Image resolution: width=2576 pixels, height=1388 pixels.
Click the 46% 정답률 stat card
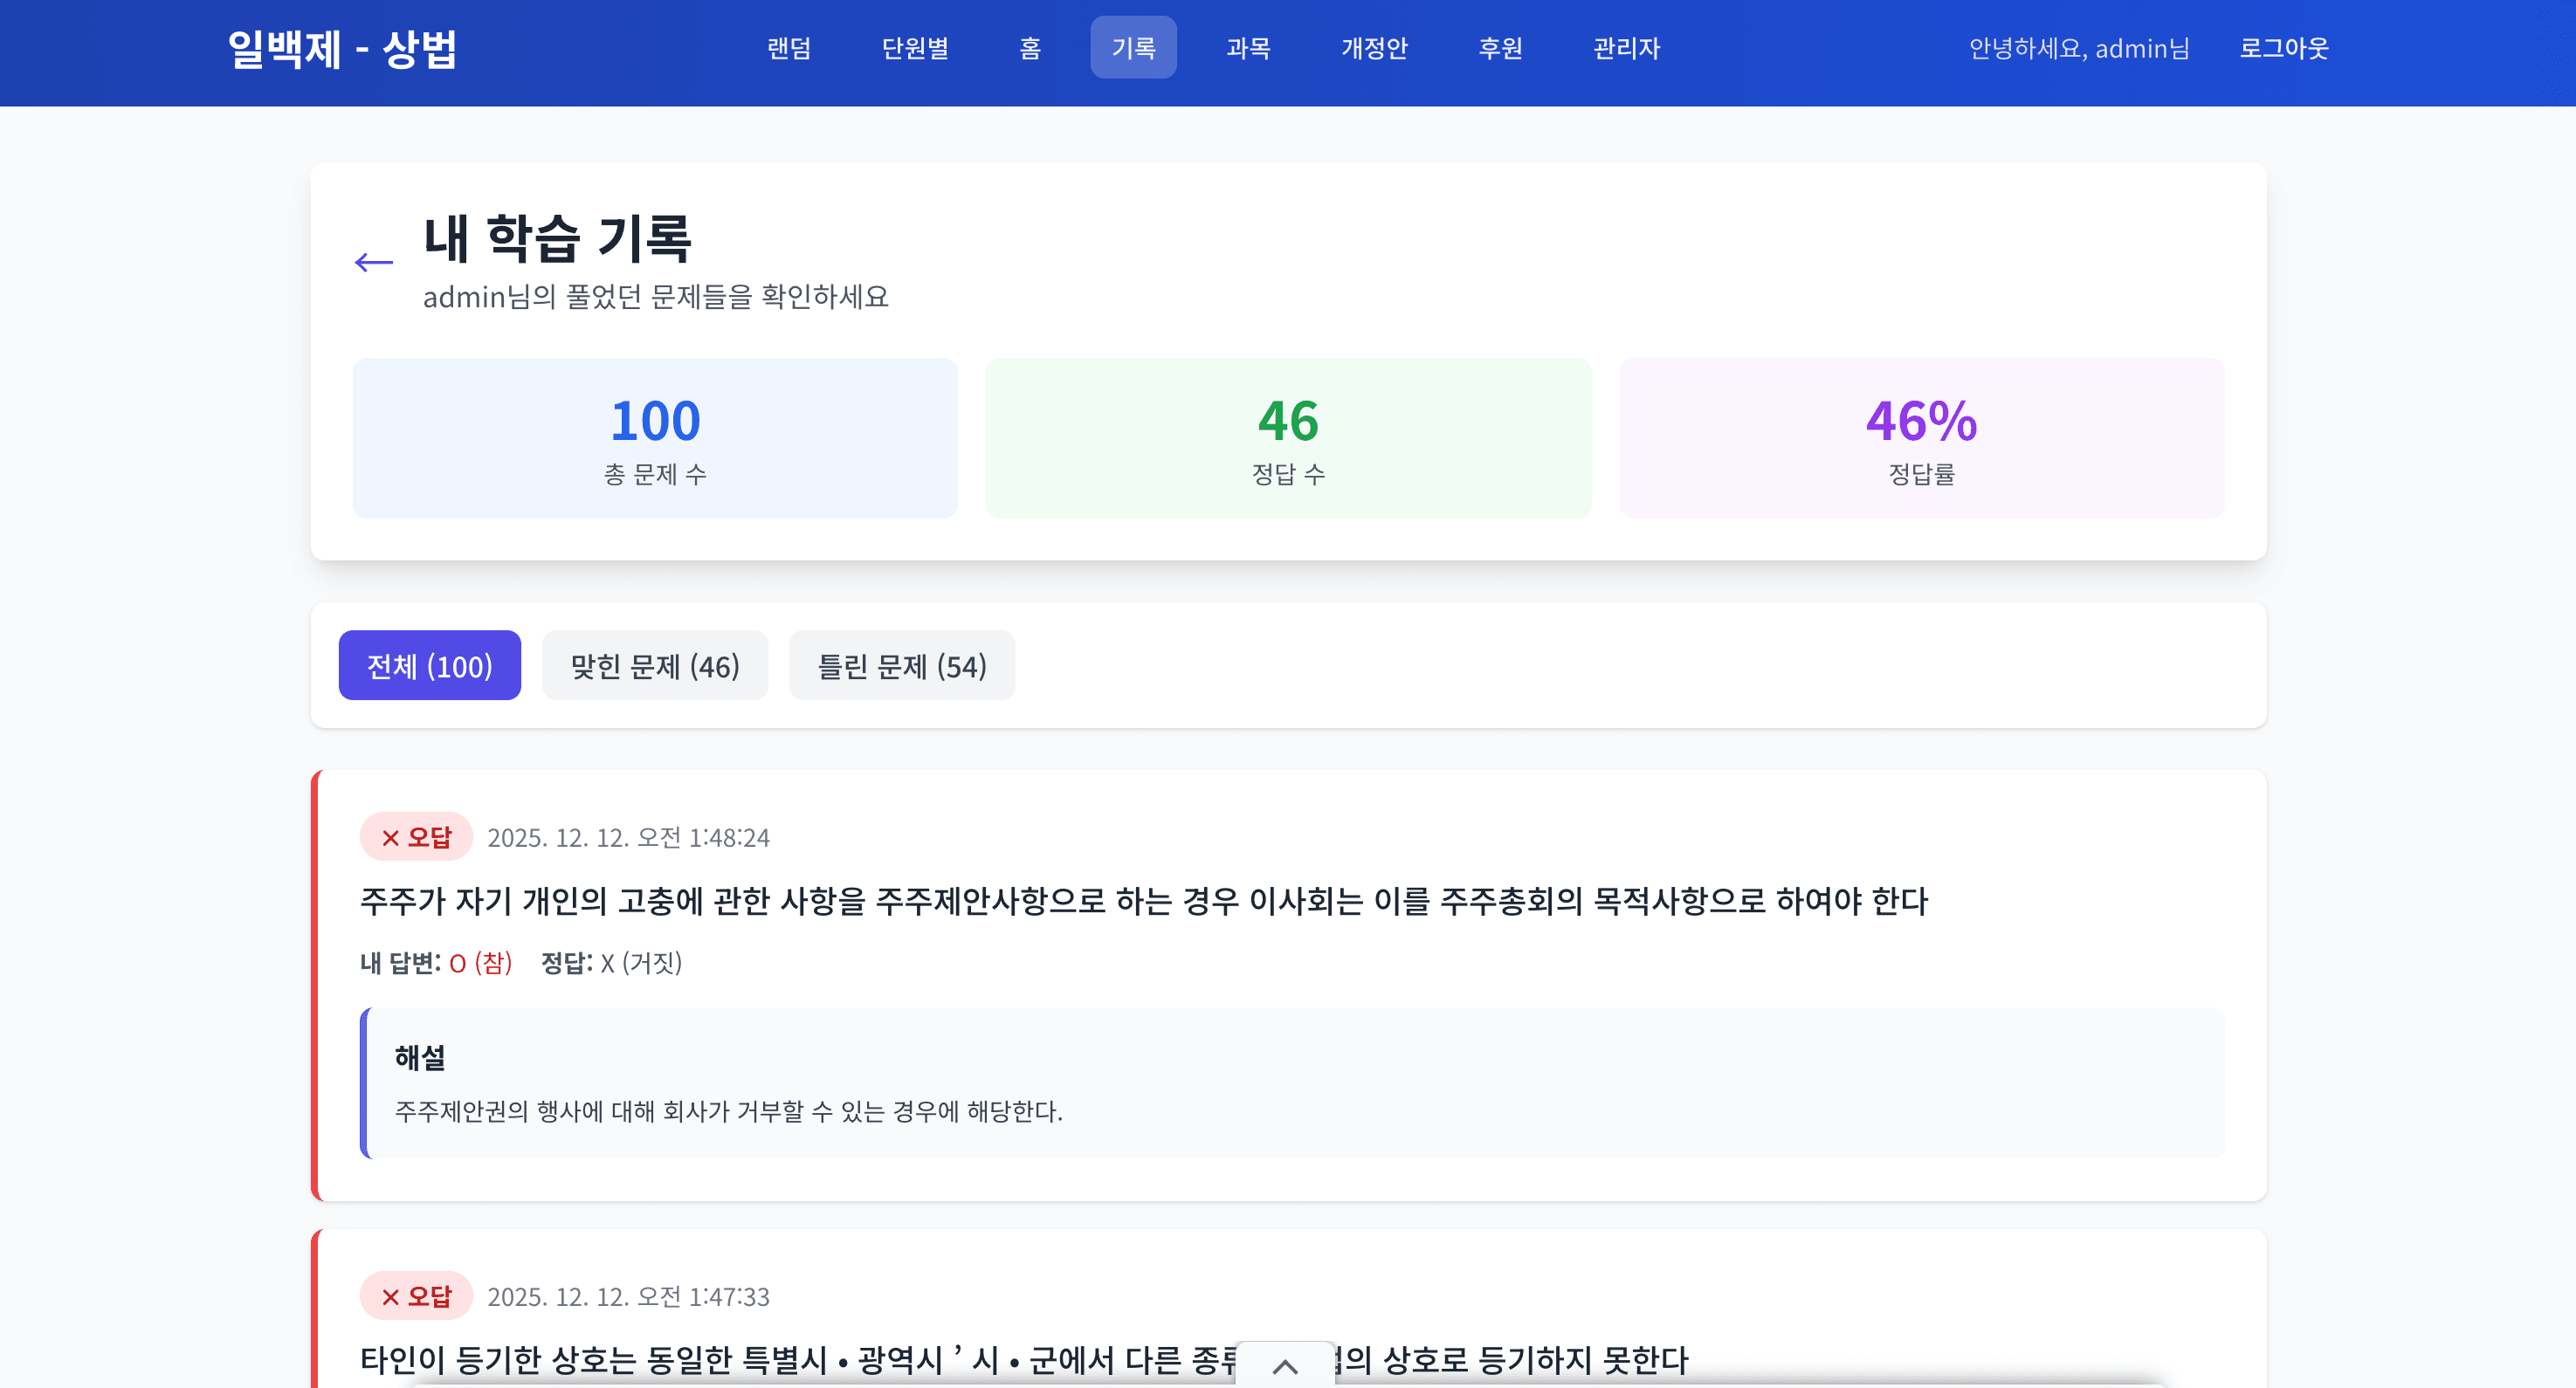coord(1921,438)
